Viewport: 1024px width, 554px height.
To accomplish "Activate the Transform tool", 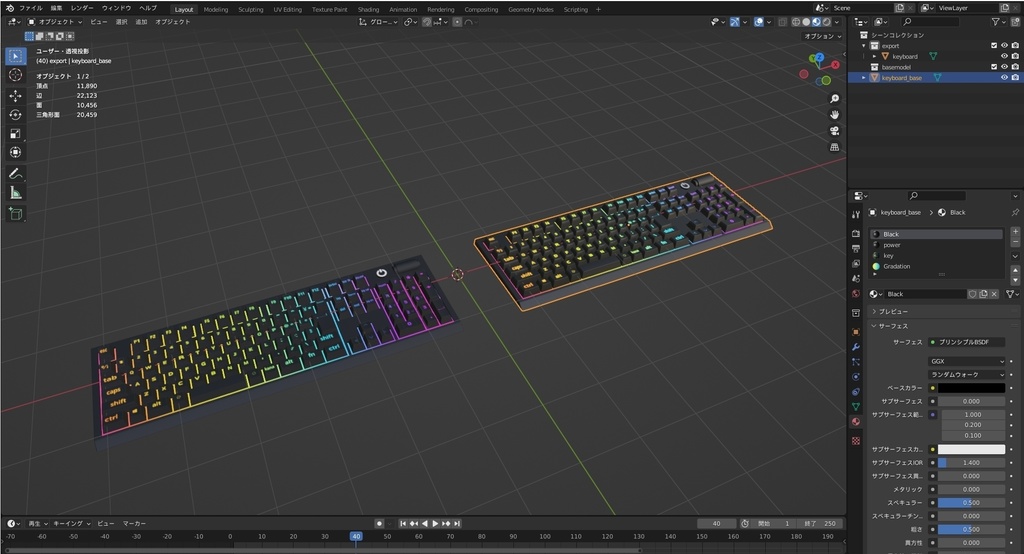I will pyautogui.click(x=16, y=152).
